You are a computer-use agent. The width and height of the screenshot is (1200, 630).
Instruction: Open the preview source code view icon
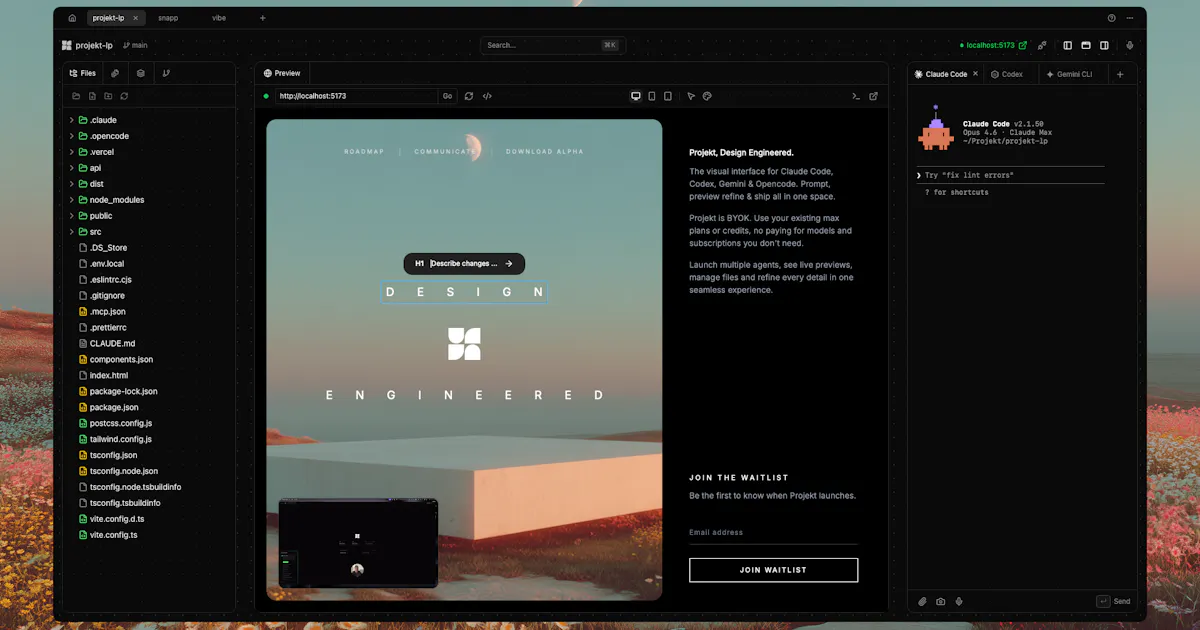487,96
